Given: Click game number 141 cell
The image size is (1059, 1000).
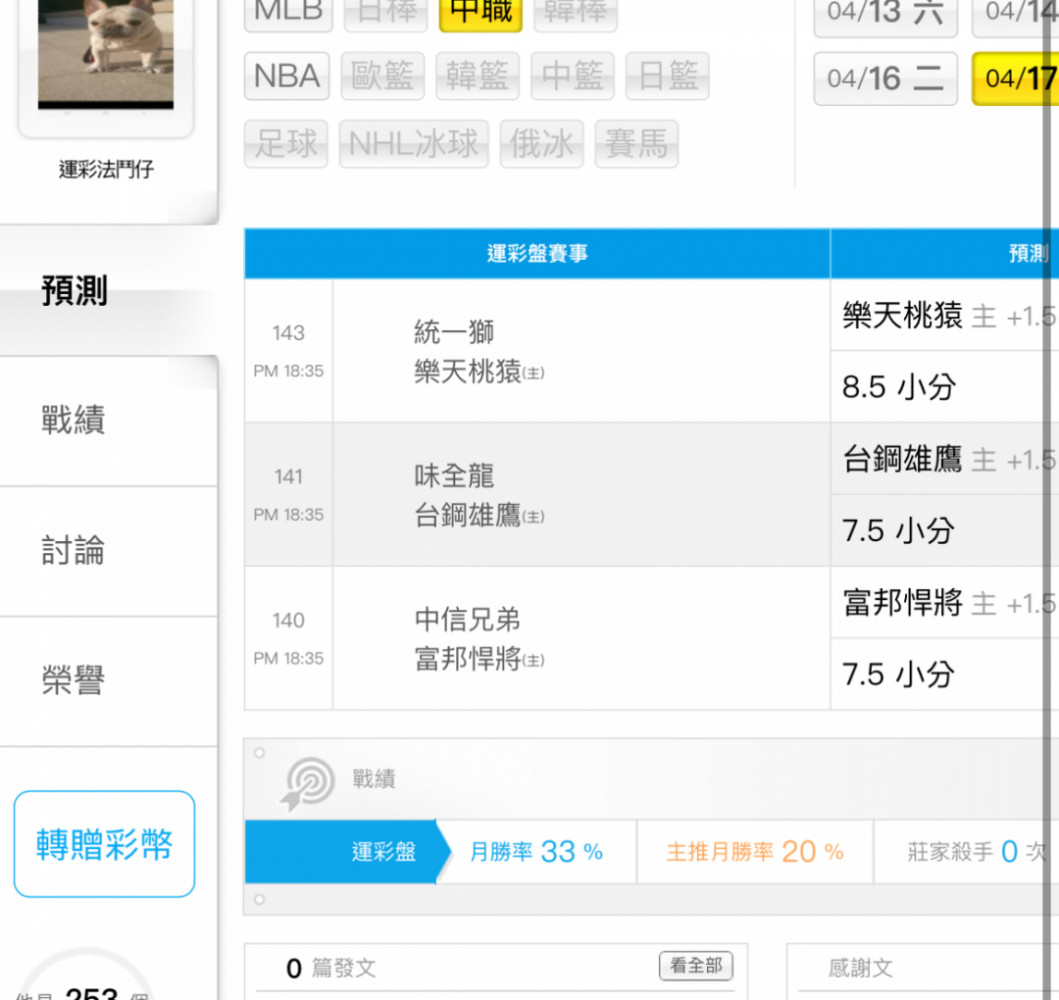Looking at the screenshot, I should click(x=288, y=494).
